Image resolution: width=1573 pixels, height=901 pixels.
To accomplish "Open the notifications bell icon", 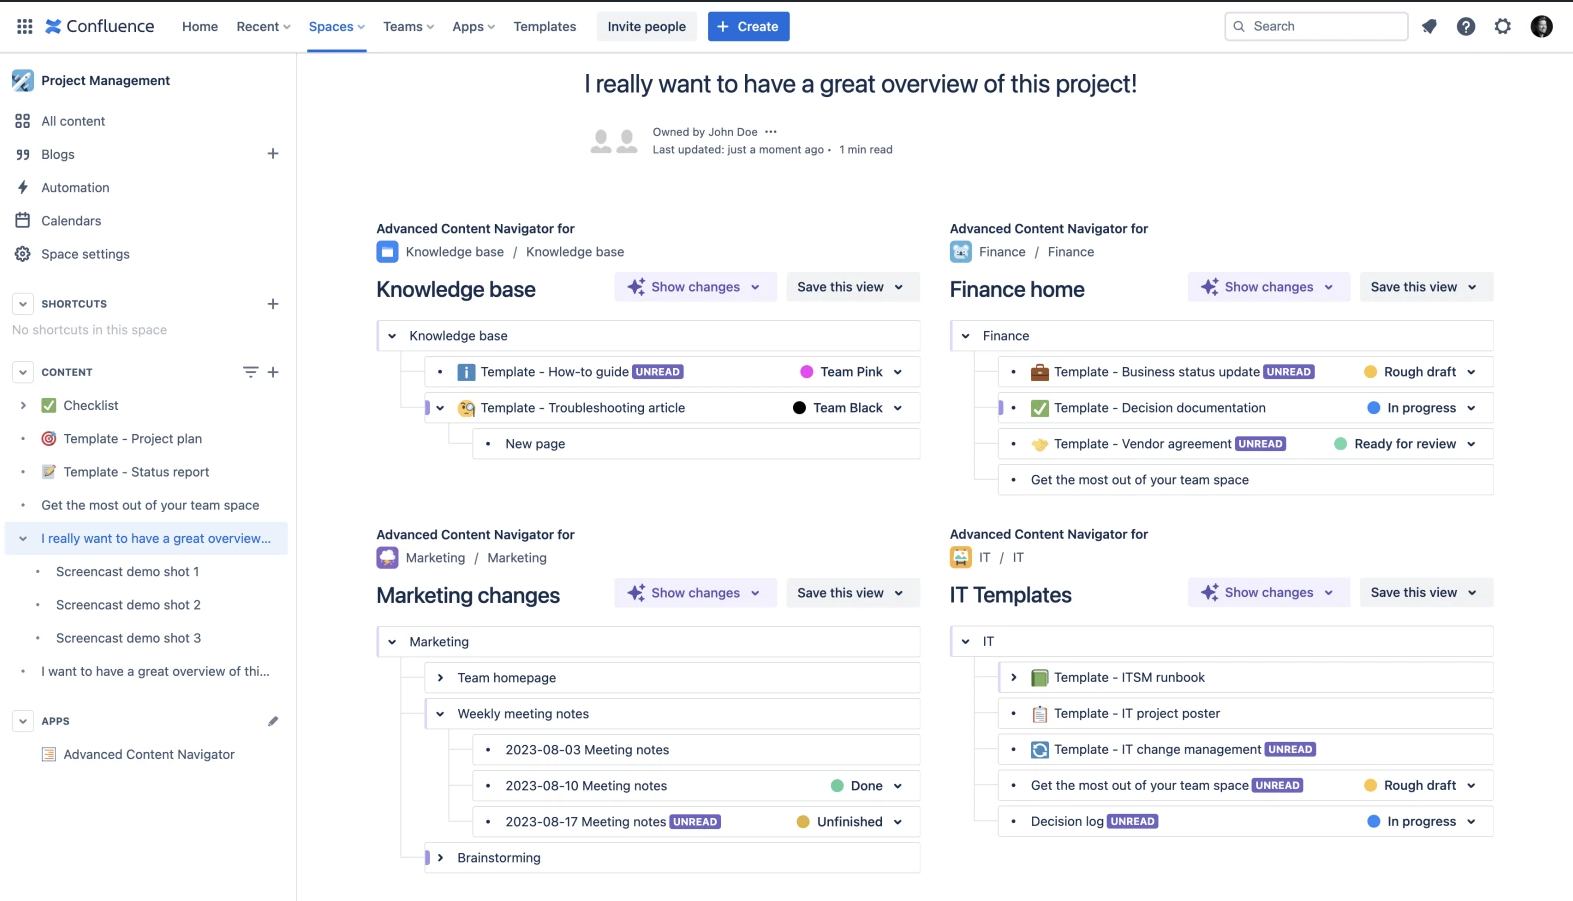I will (1429, 27).
